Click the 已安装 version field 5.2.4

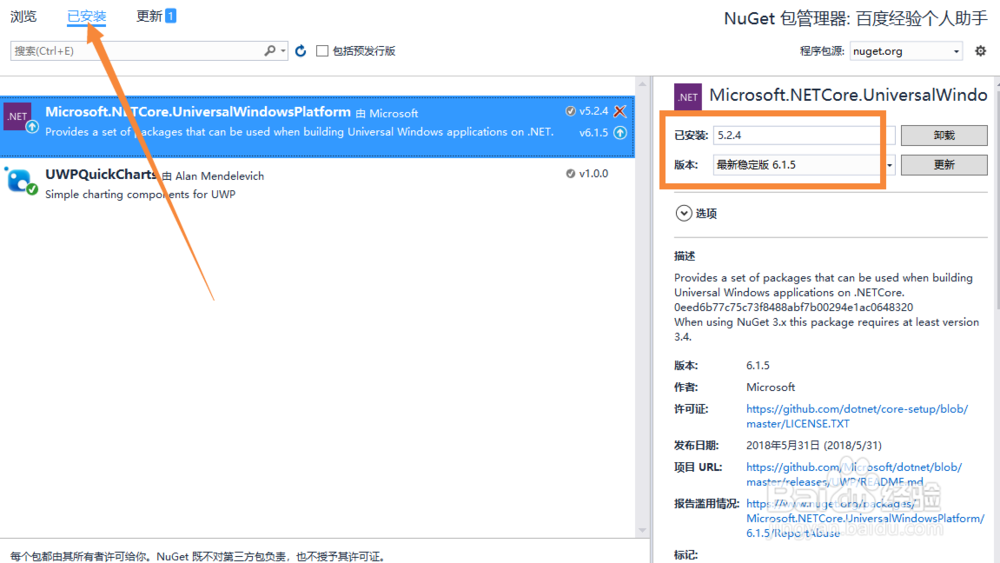(804, 135)
